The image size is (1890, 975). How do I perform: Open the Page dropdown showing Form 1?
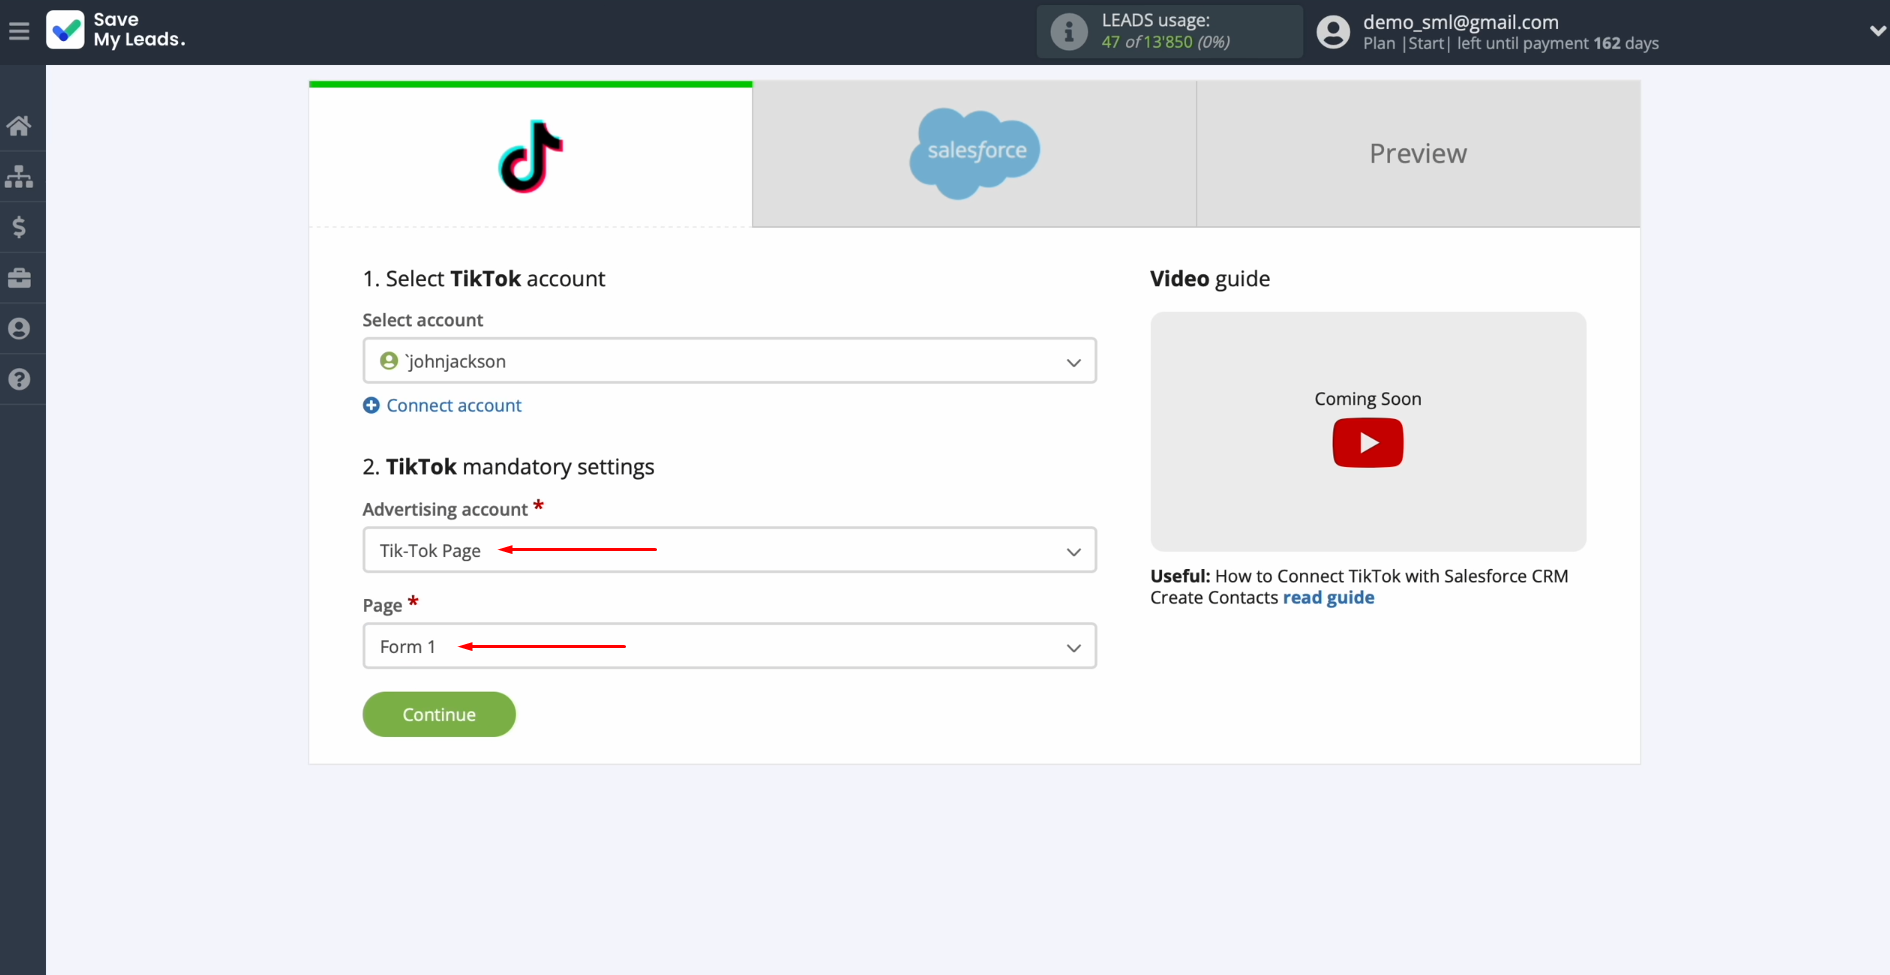pyautogui.click(x=730, y=646)
